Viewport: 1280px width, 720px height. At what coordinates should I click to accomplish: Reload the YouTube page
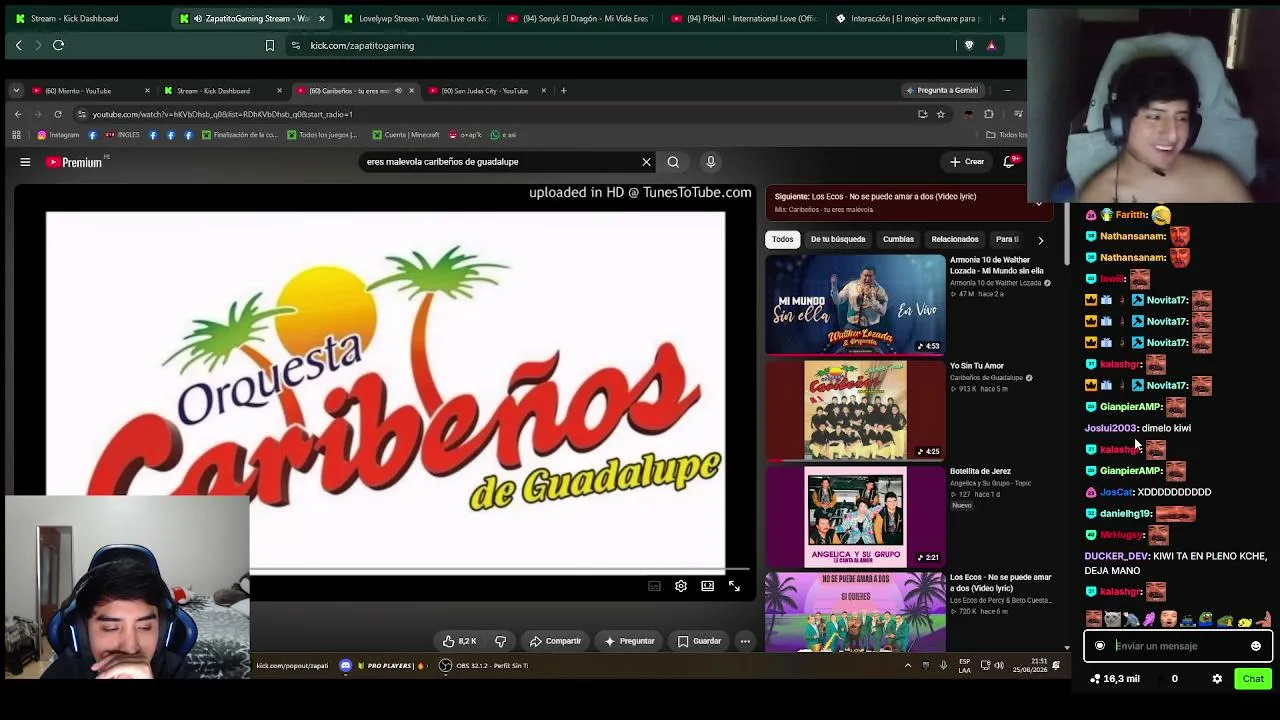tap(58, 114)
